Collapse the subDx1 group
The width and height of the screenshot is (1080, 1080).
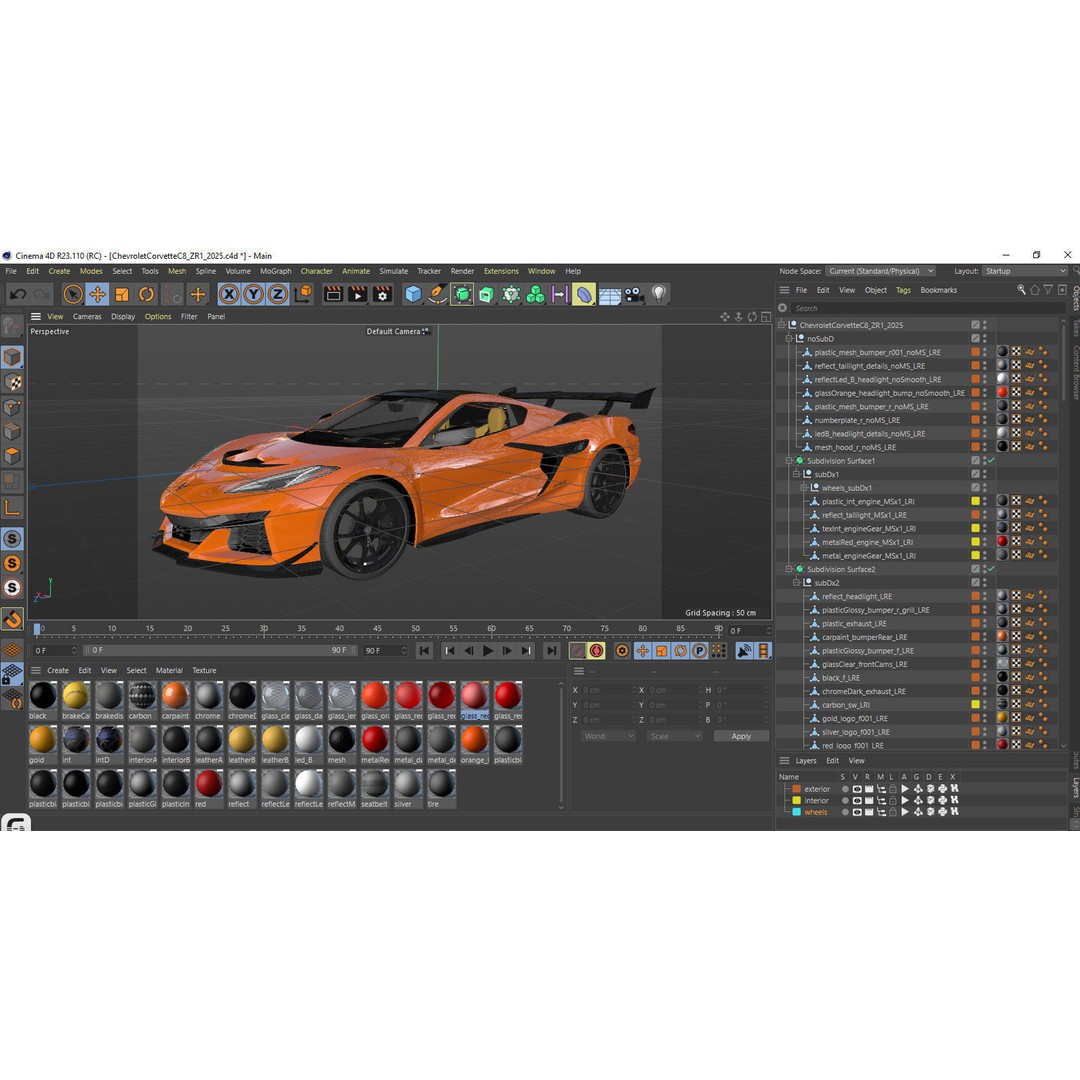[796, 475]
